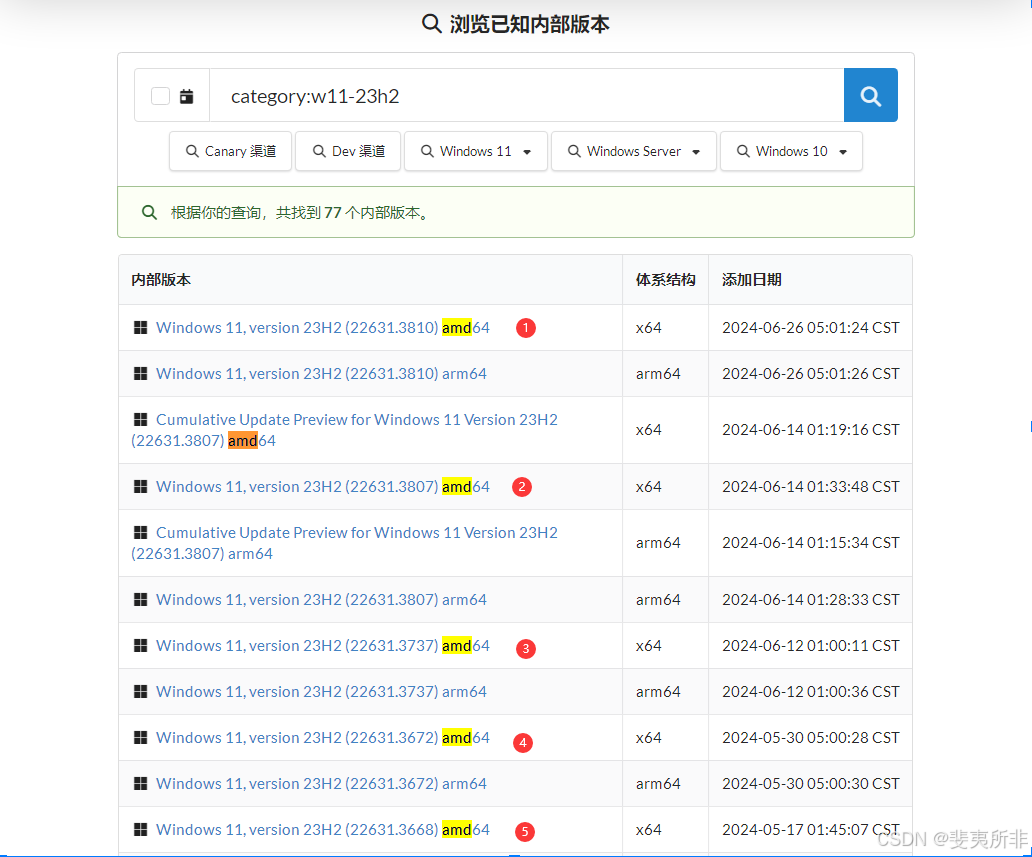Expand the Windows 11 dropdown
Image resolution: width=1032 pixels, height=857 pixels.
(476, 151)
